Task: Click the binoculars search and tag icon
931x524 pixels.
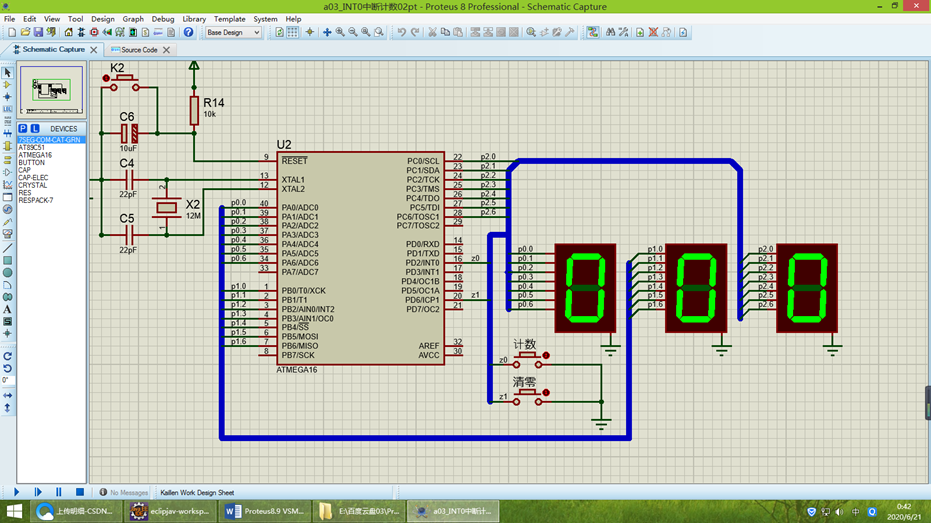Action: 610,32
